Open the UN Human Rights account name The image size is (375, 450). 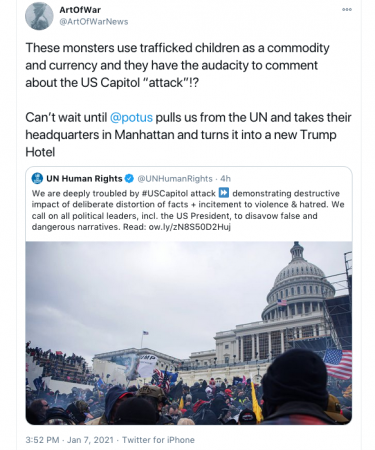point(84,179)
